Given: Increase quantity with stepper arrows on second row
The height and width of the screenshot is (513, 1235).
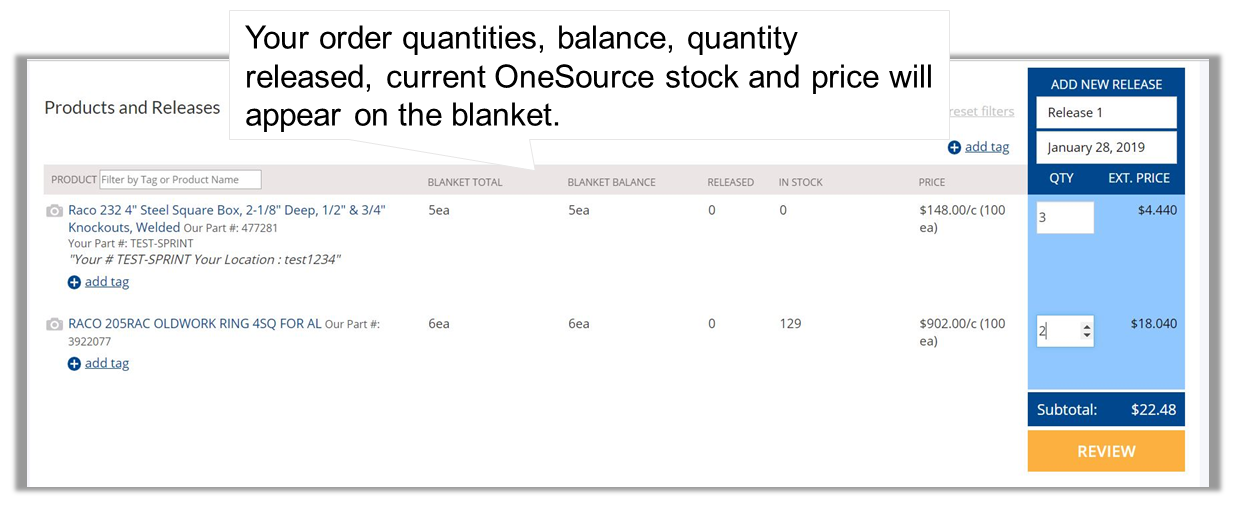Looking at the screenshot, I should tap(1087, 326).
